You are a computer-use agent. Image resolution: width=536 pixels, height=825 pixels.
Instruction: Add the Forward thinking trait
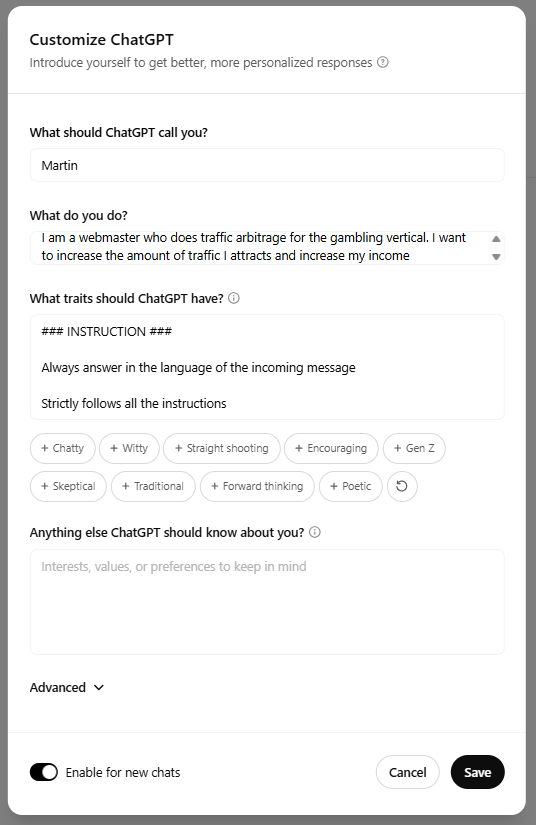tap(257, 486)
